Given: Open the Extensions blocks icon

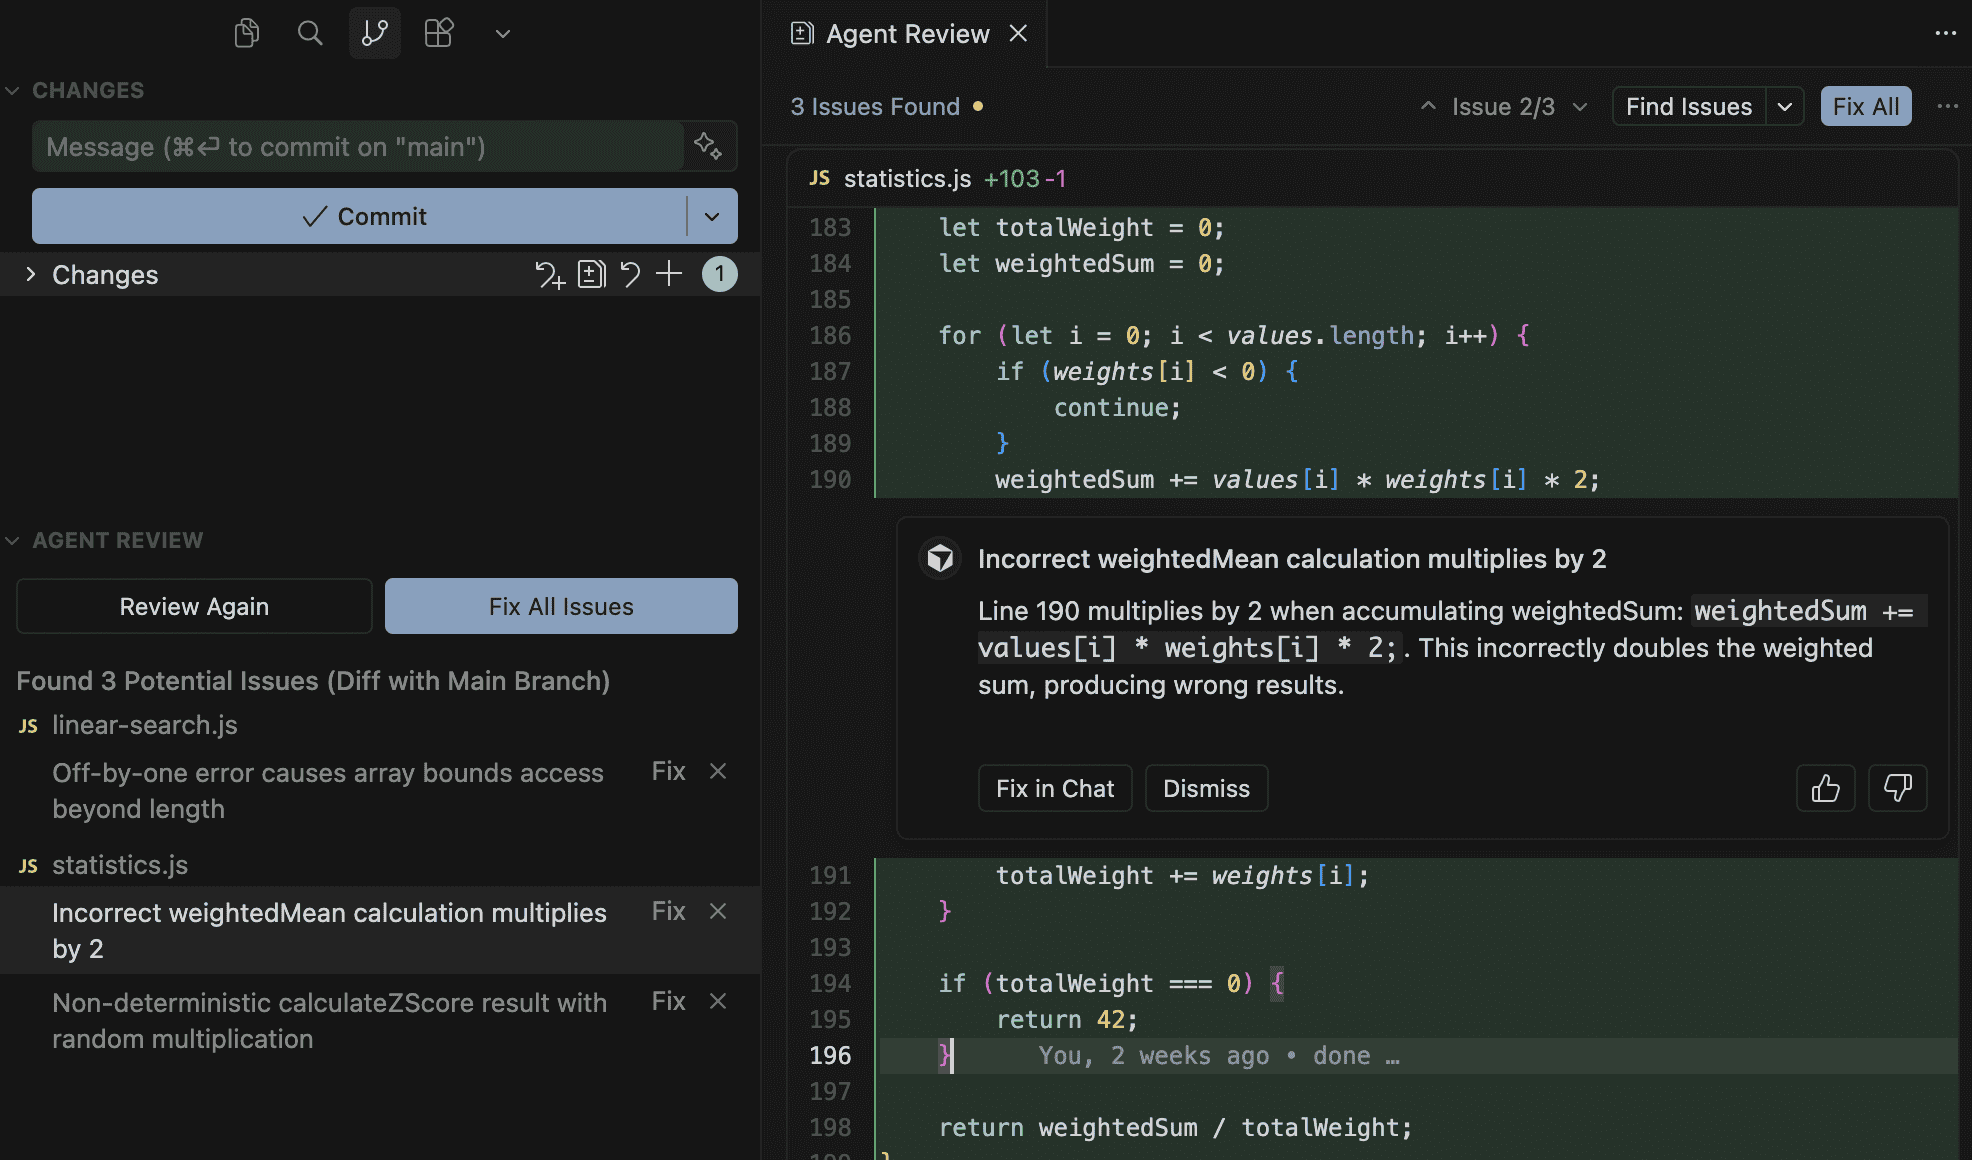Looking at the screenshot, I should tap(439, 33).
